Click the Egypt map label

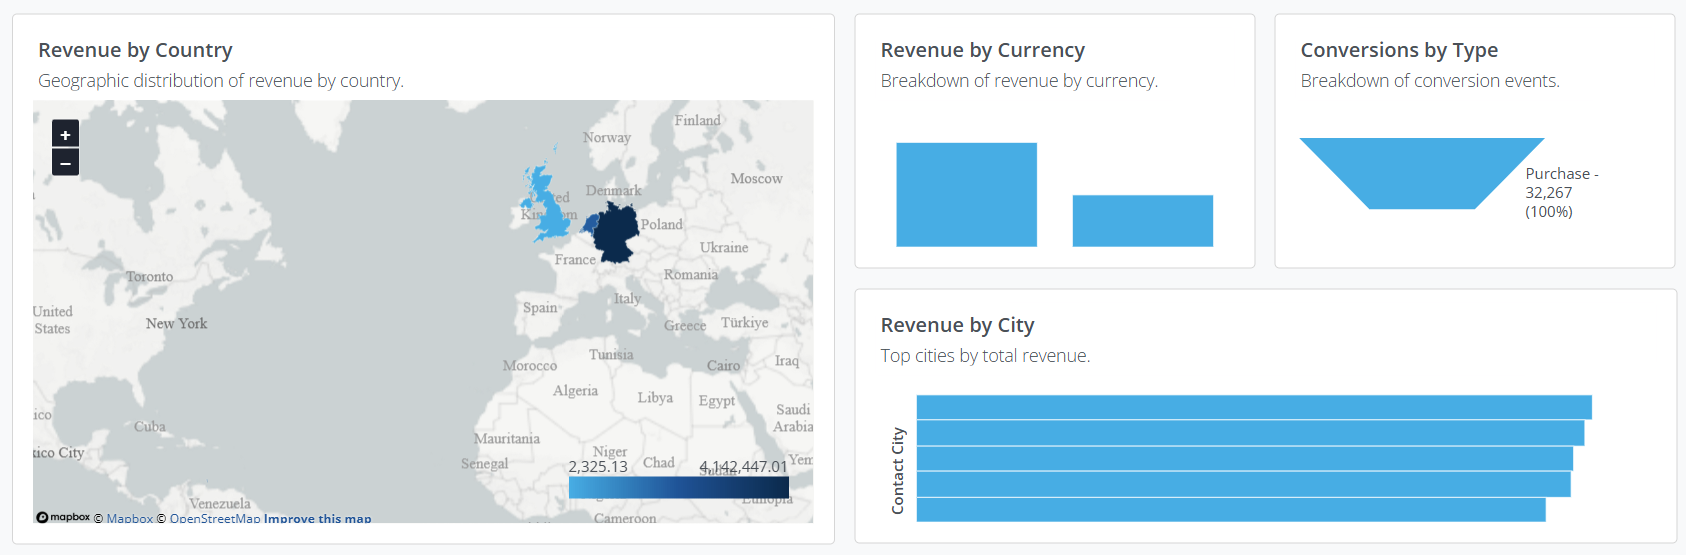[716, 401]
